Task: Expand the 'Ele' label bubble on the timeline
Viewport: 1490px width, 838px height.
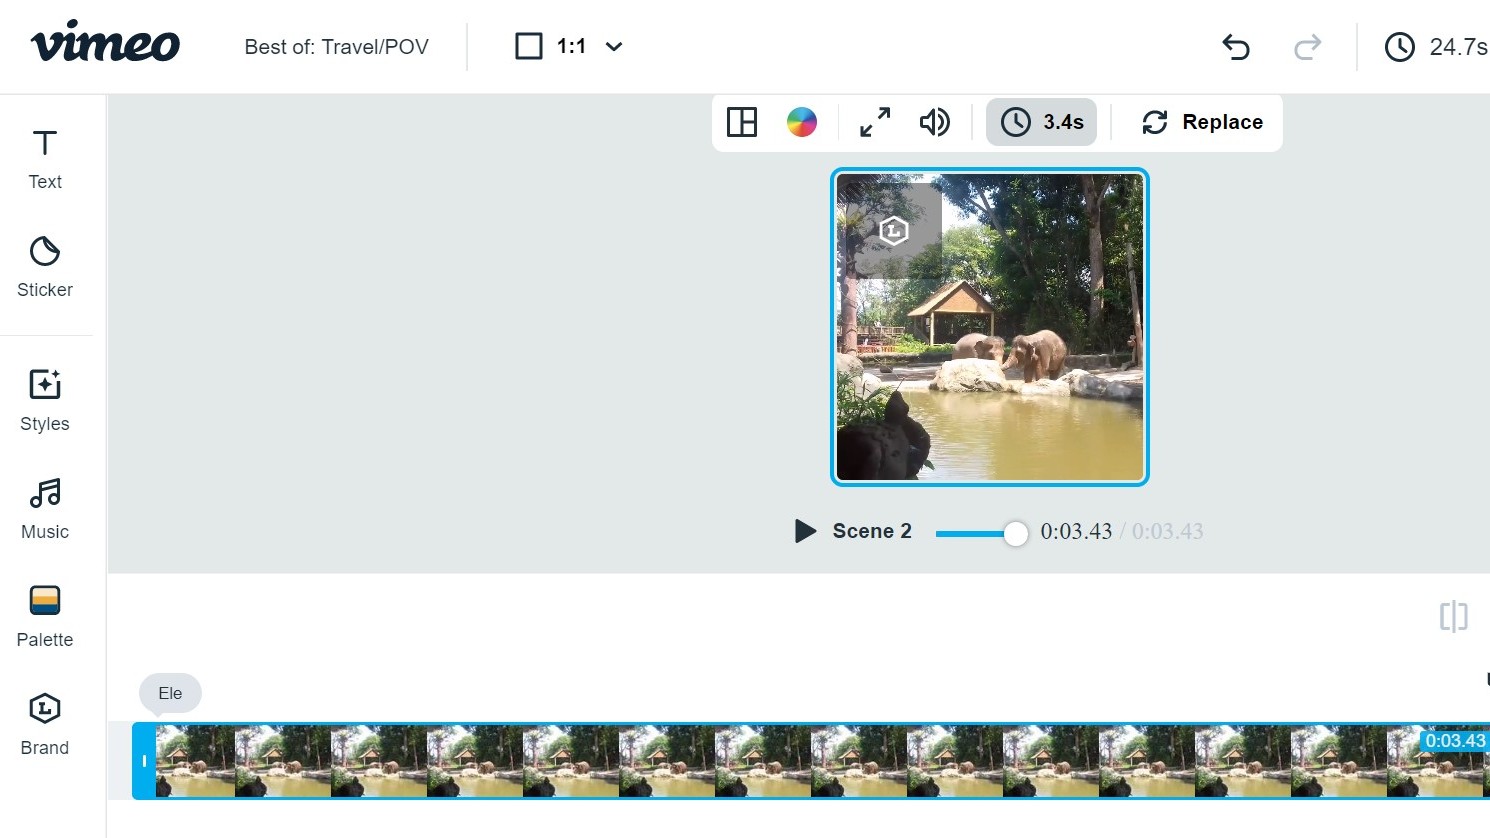Action: click(x=169, y=693)
